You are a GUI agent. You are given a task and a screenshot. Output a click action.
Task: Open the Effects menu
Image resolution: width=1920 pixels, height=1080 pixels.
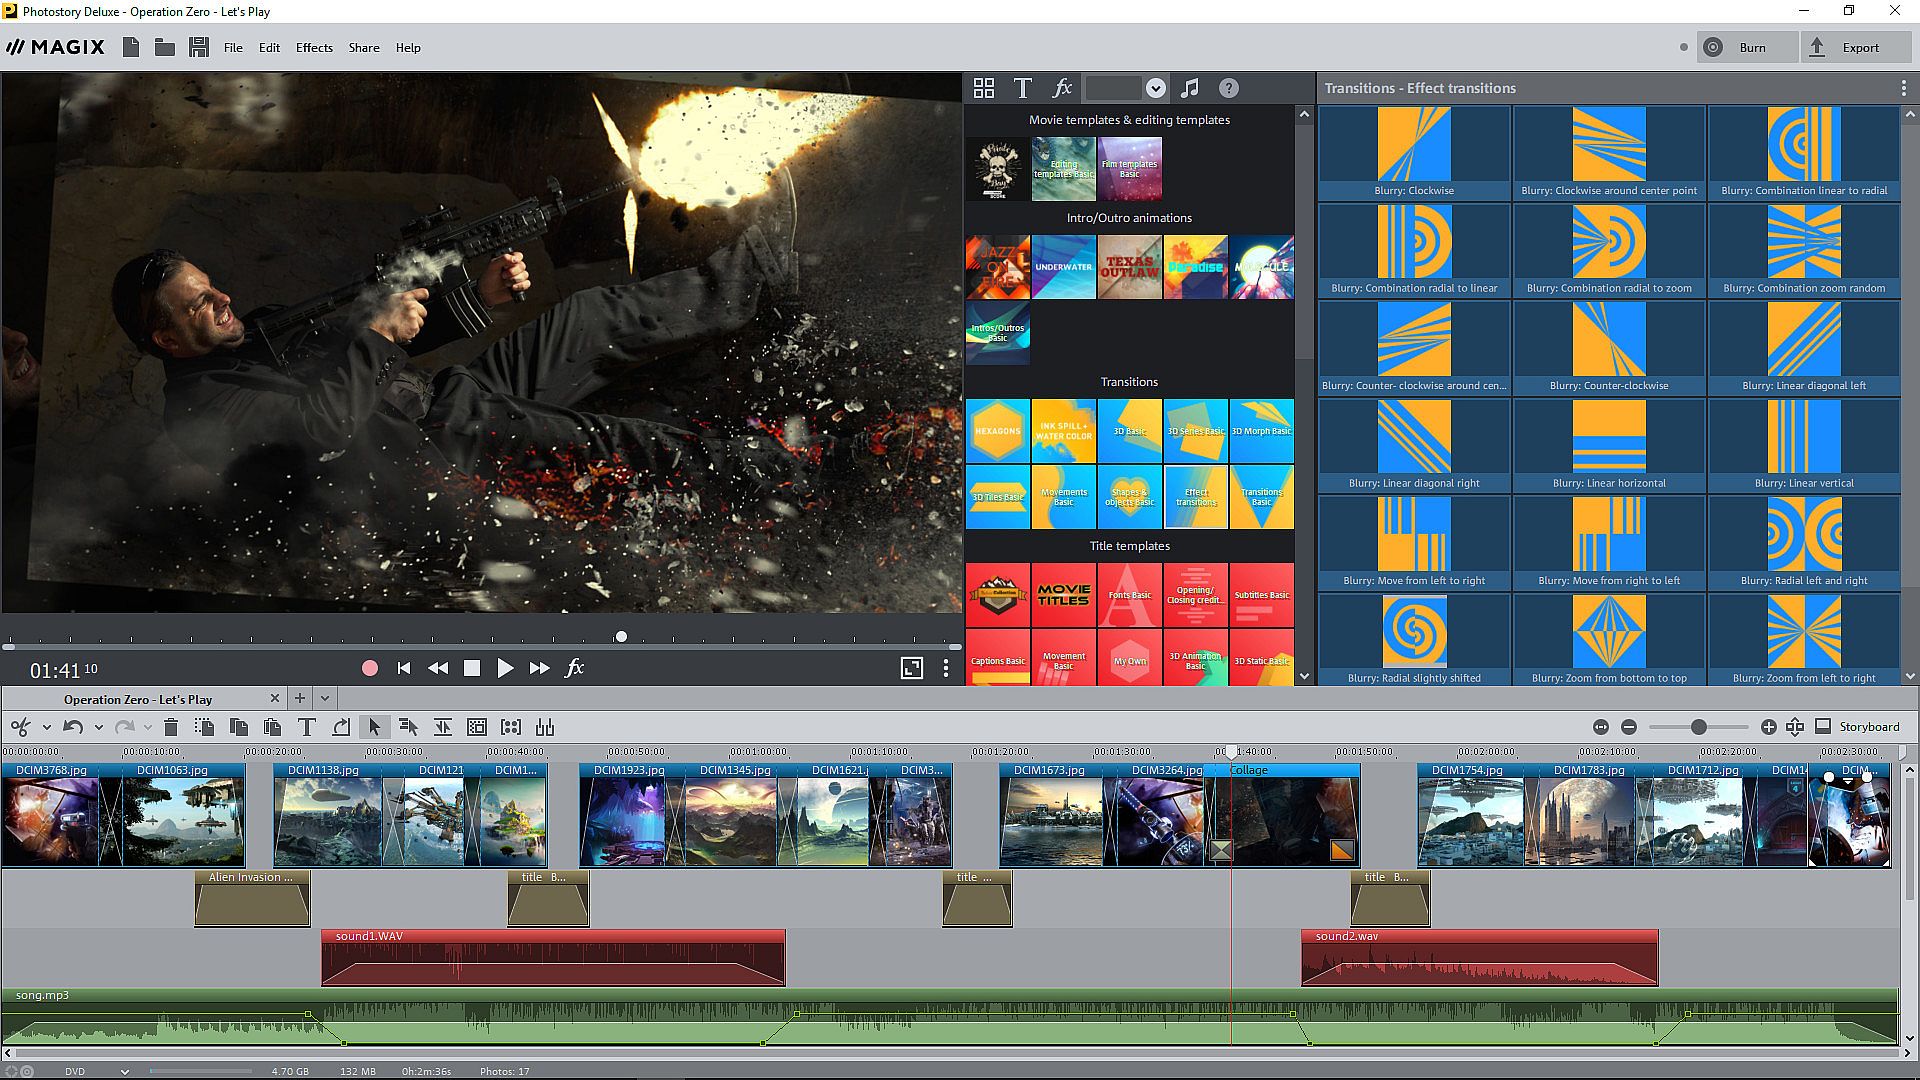click(314, 47)
